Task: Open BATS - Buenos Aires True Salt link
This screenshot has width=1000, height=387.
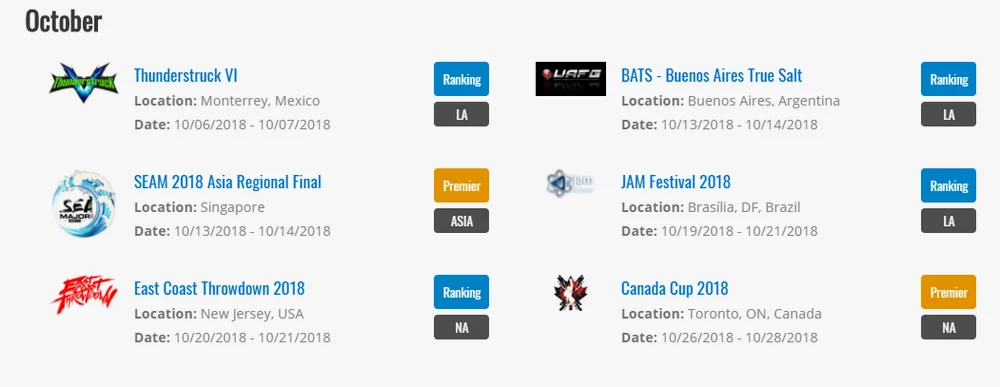Action: [x=712, y=75]
